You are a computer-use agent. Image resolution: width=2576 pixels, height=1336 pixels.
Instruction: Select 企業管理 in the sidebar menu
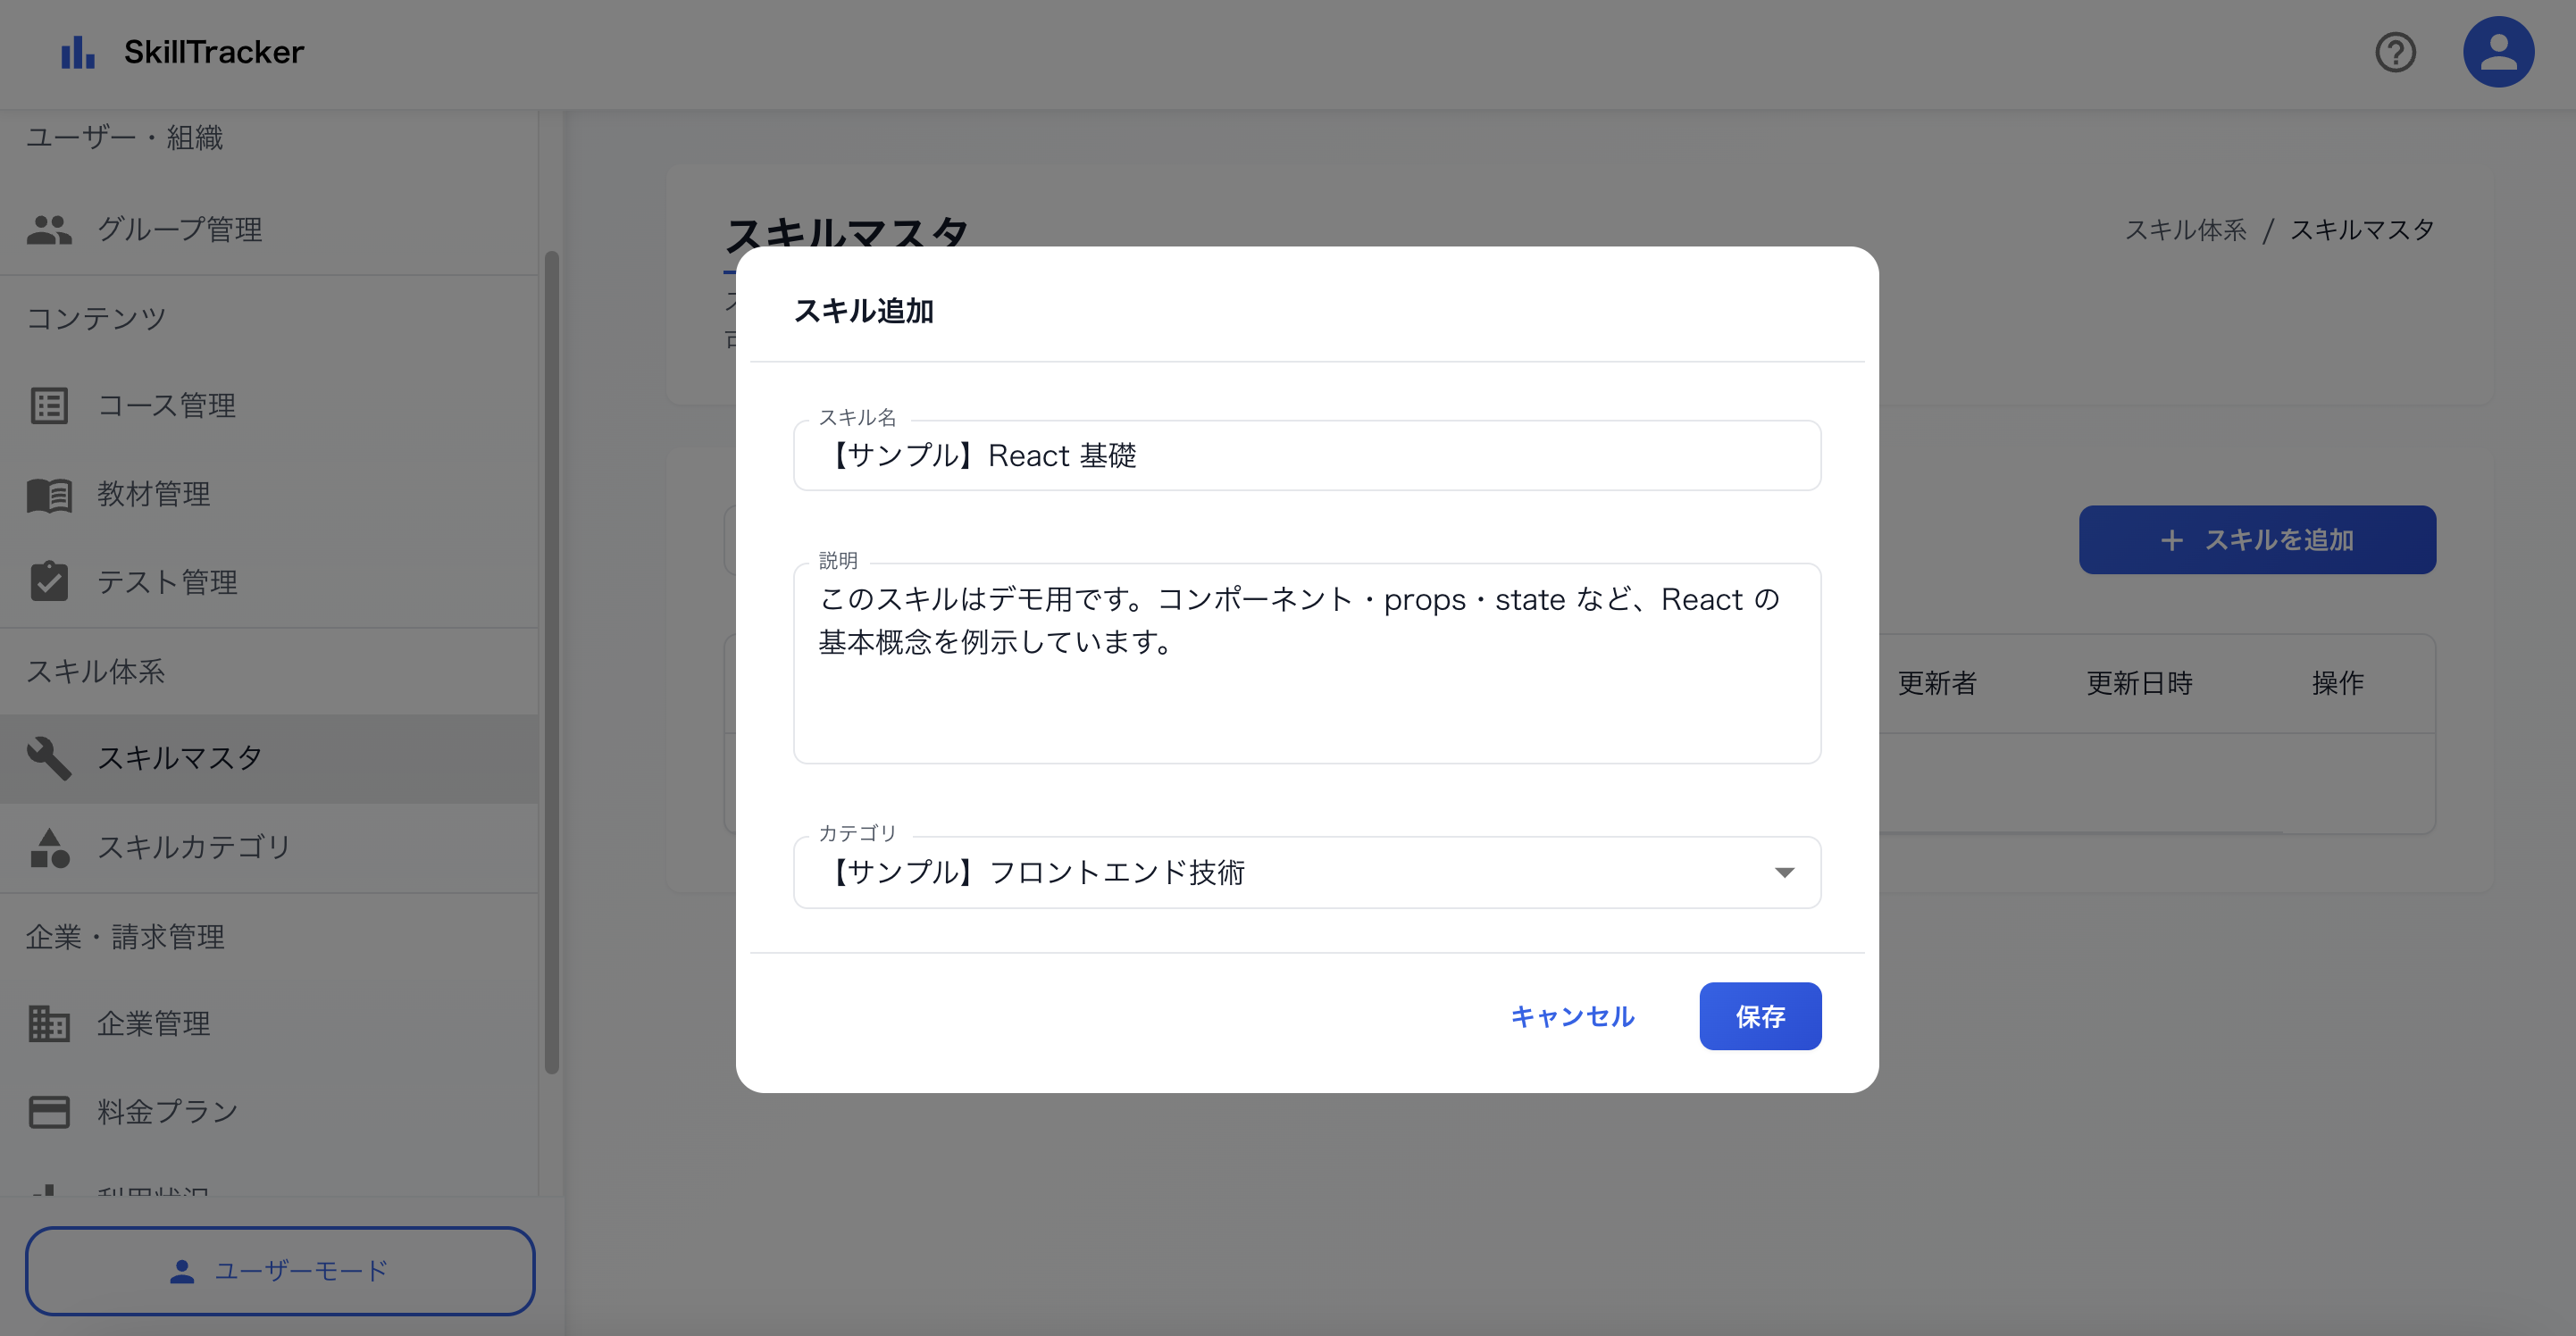click(153, 1023)
